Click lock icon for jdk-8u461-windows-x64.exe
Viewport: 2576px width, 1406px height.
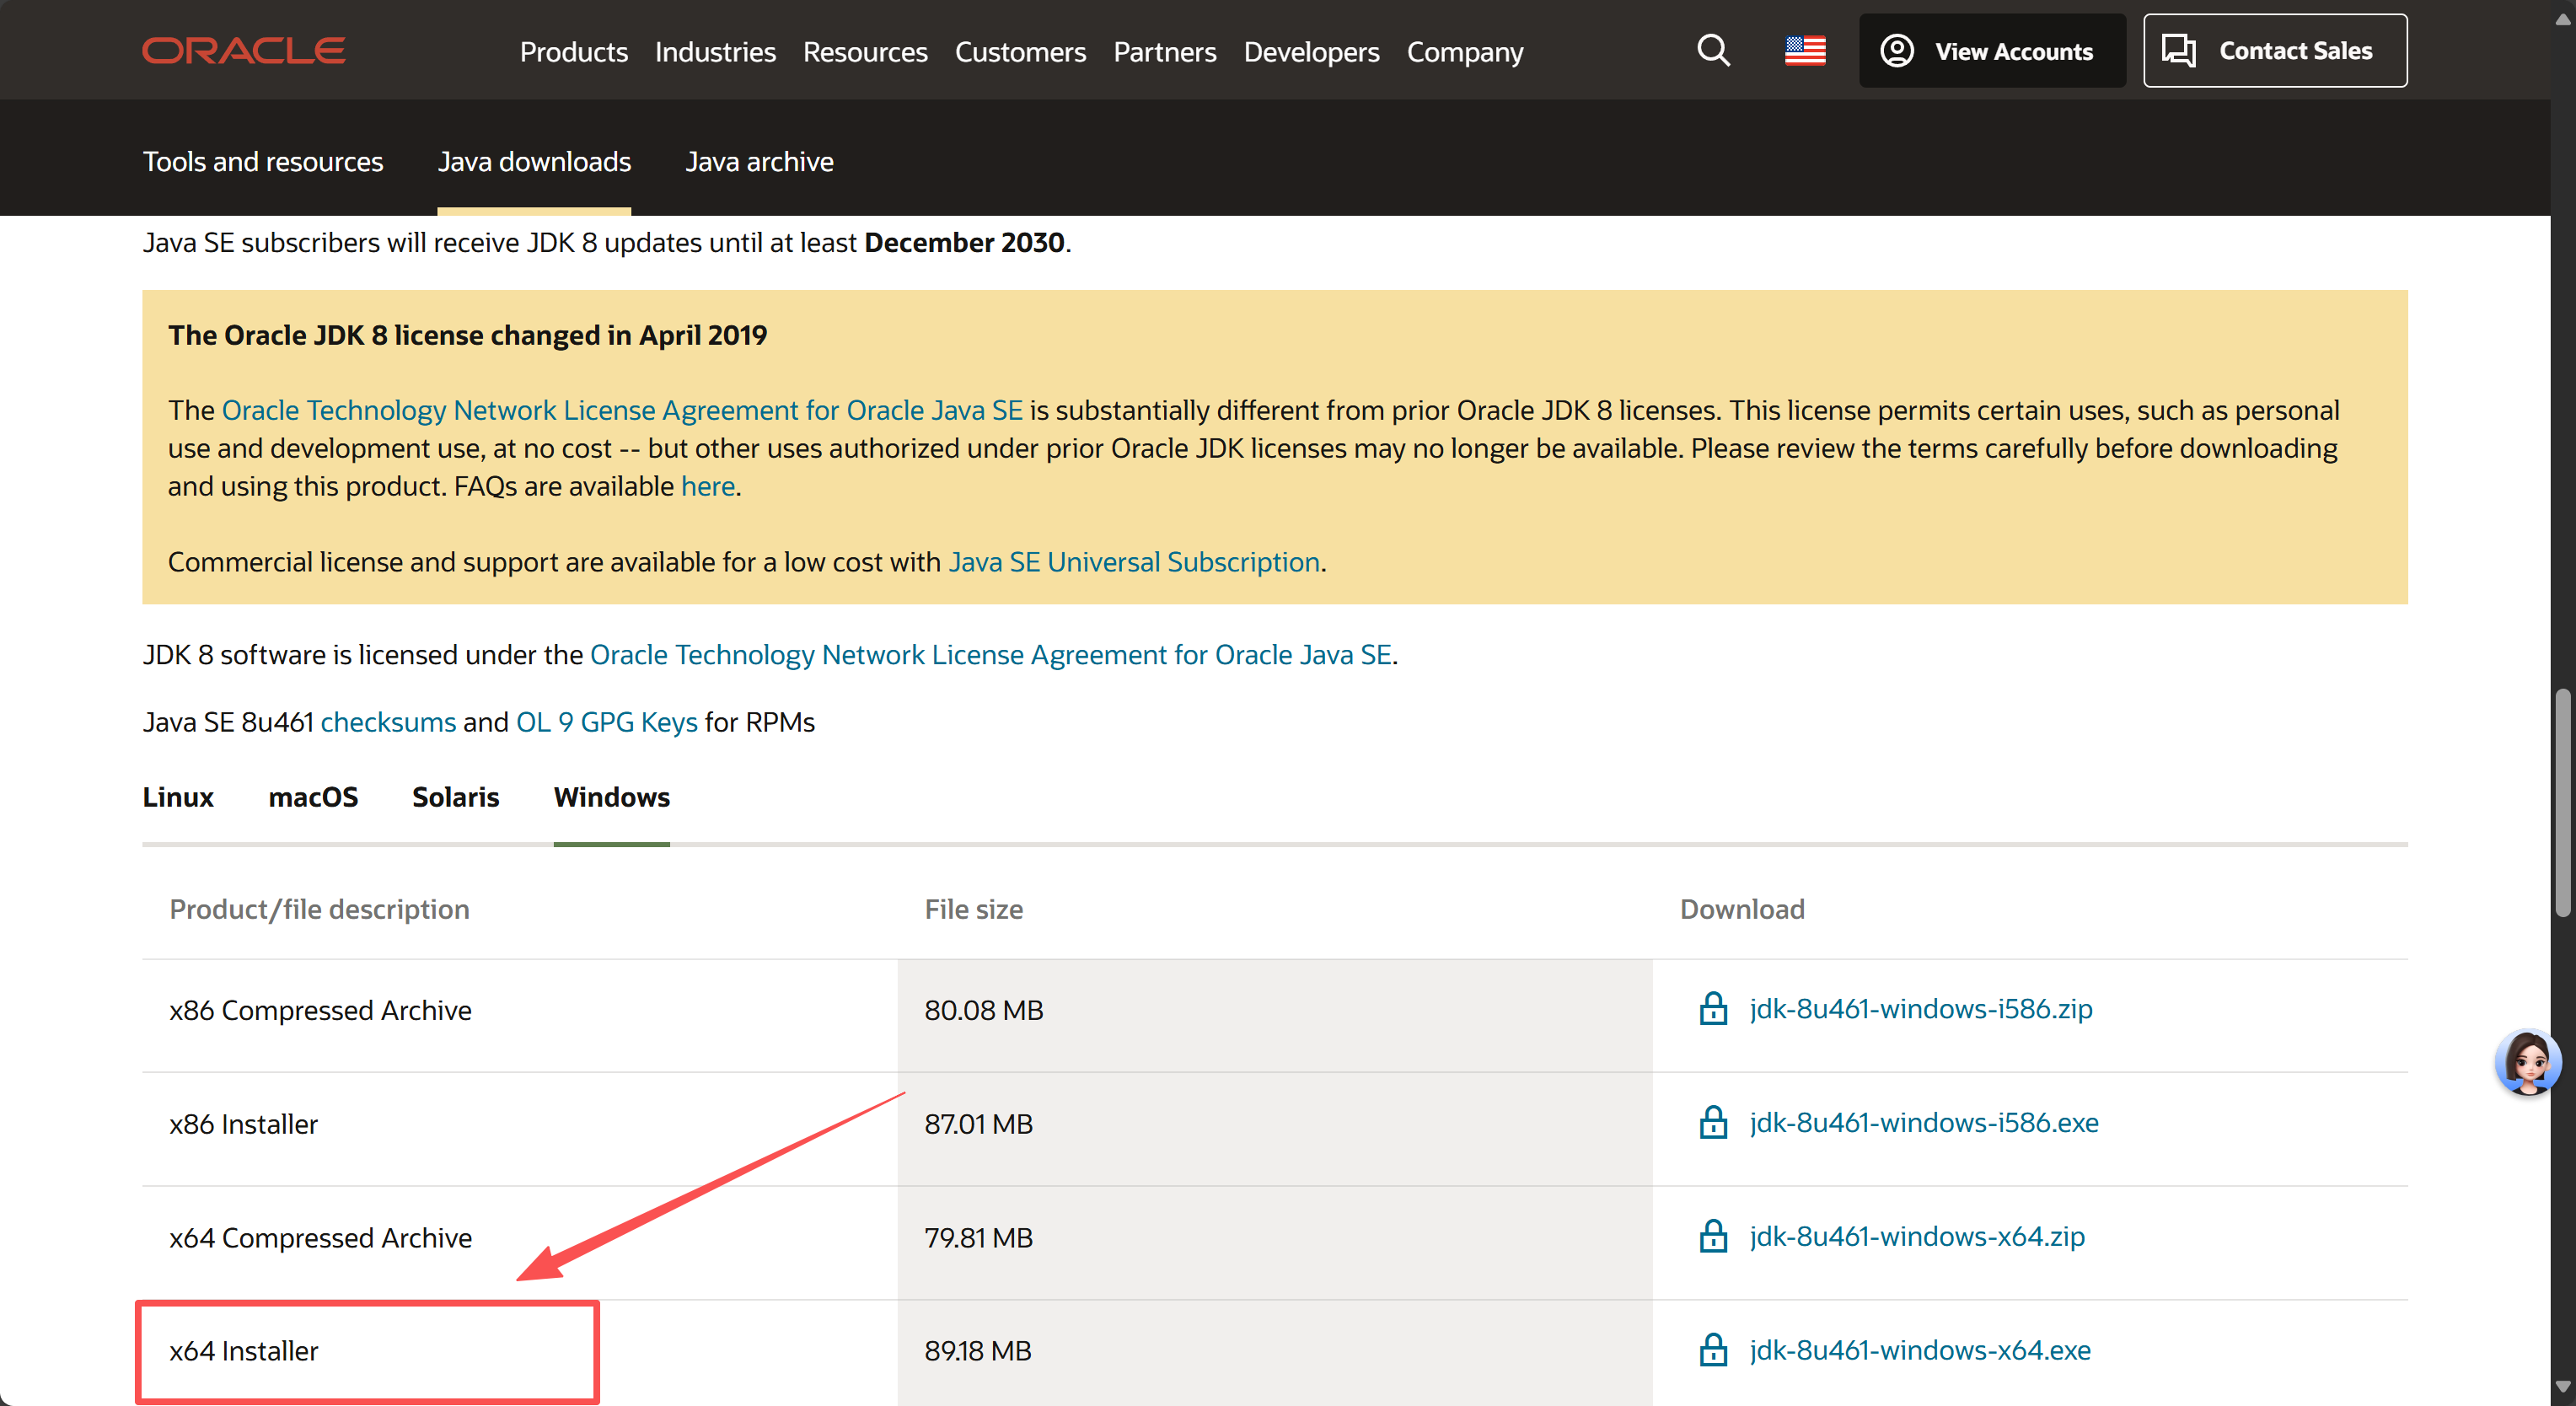tap(1713, 1351)
